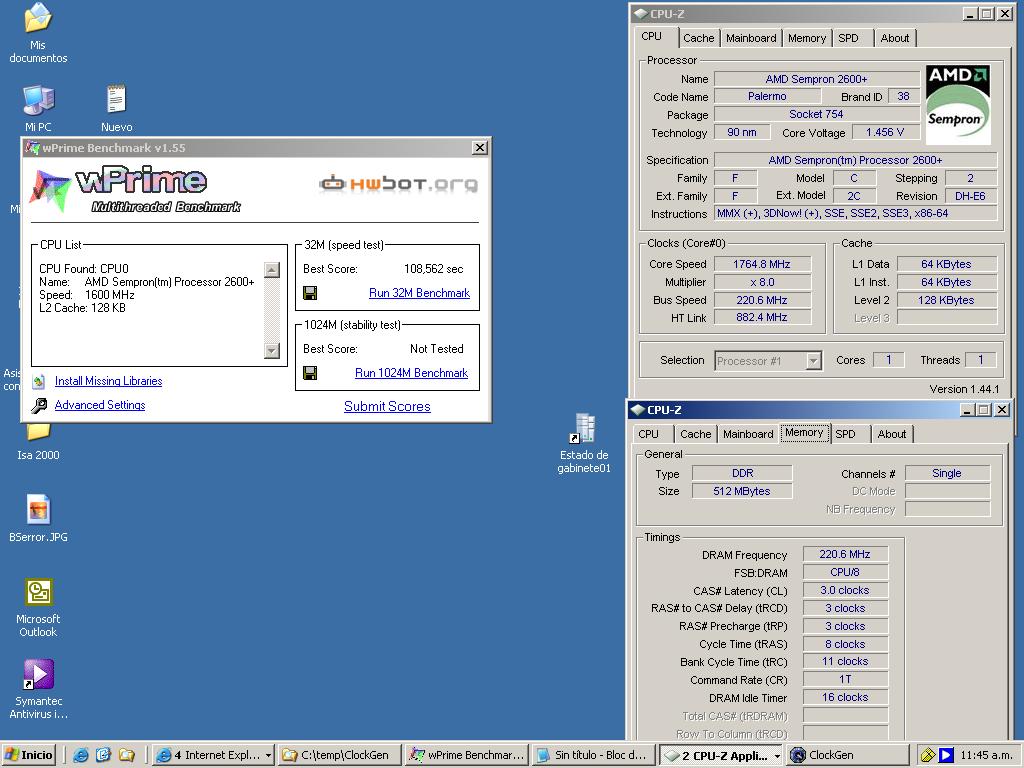Click the Channels # value Single
This screenshot has height=768, width=1024.
(x=947, y=473)
